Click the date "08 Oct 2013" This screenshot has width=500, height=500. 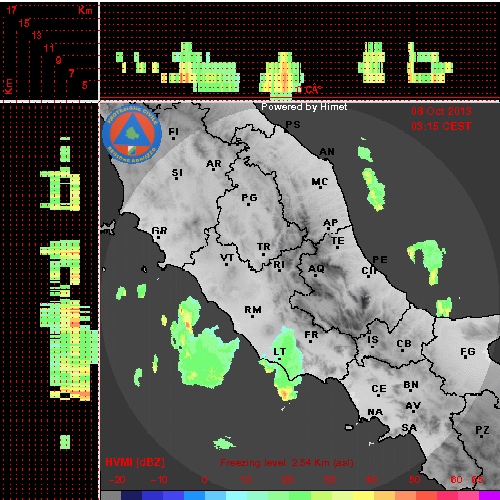441,111
